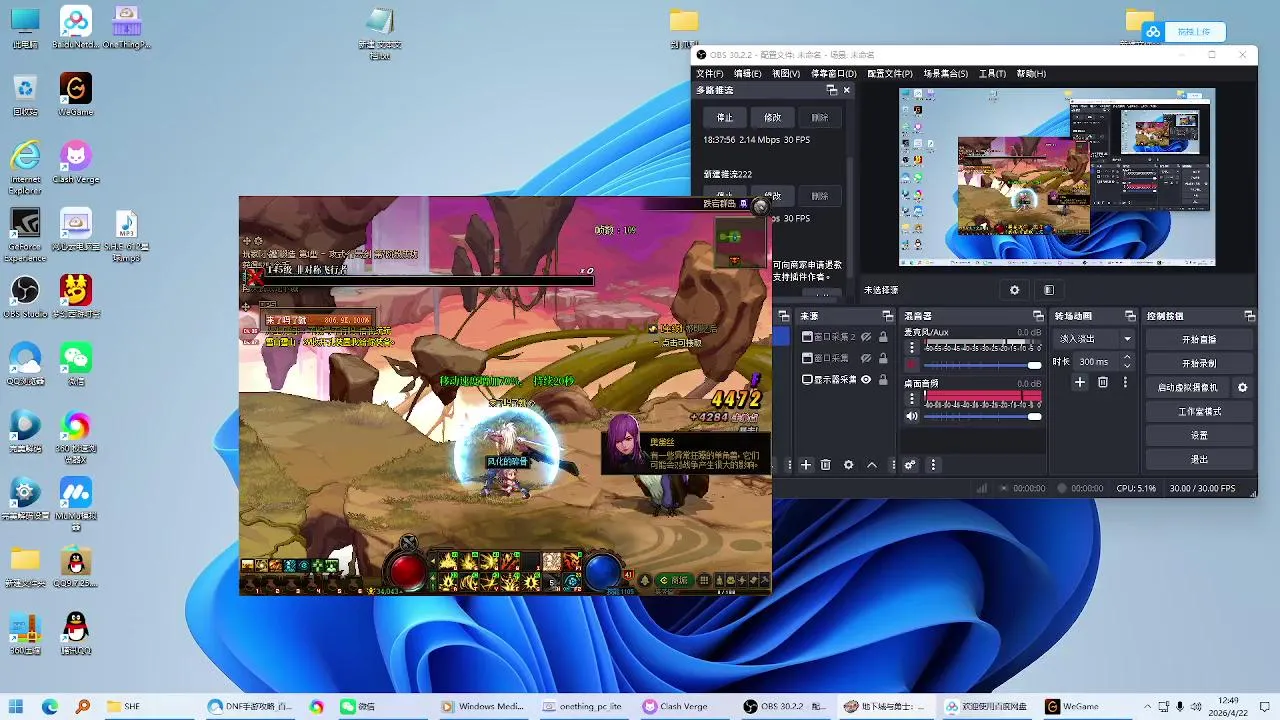Open the 场景集合(S) menu in OBS
The width and height of the screenshot is (1280, 720).
[945, 73]
